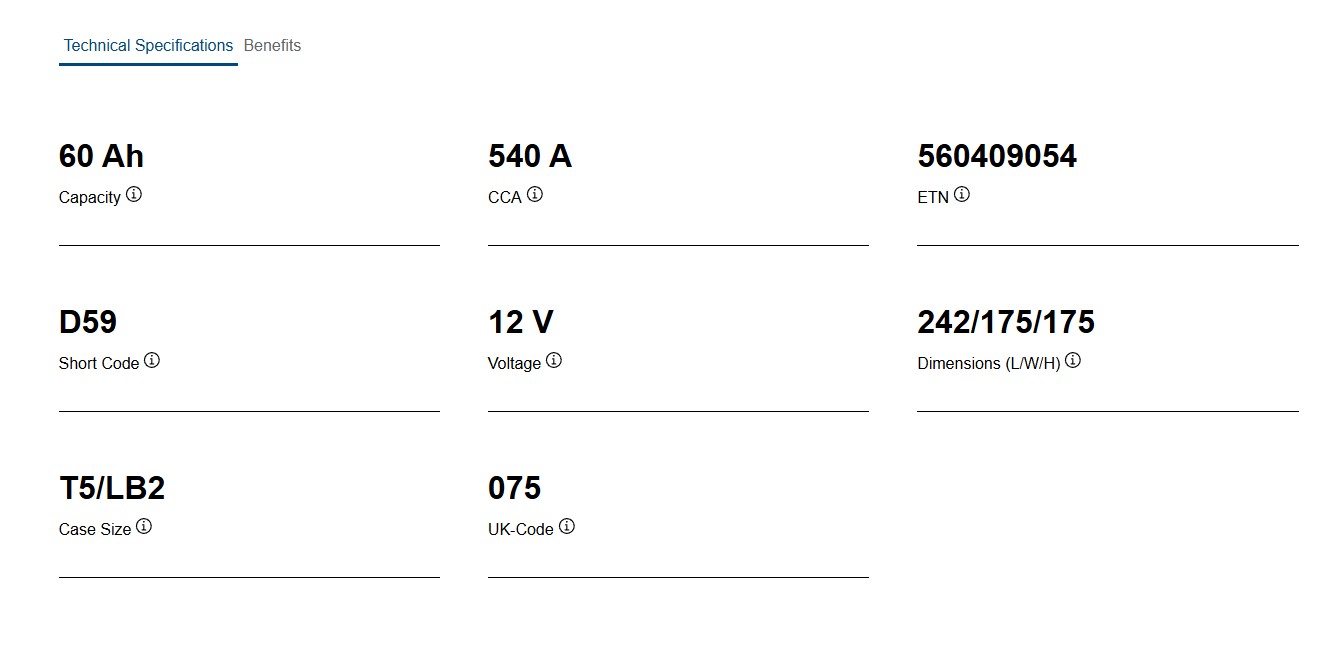Click the 60 Ah capacity value
This screenshot has height=650, width=1340.
(x=101, y=156)
